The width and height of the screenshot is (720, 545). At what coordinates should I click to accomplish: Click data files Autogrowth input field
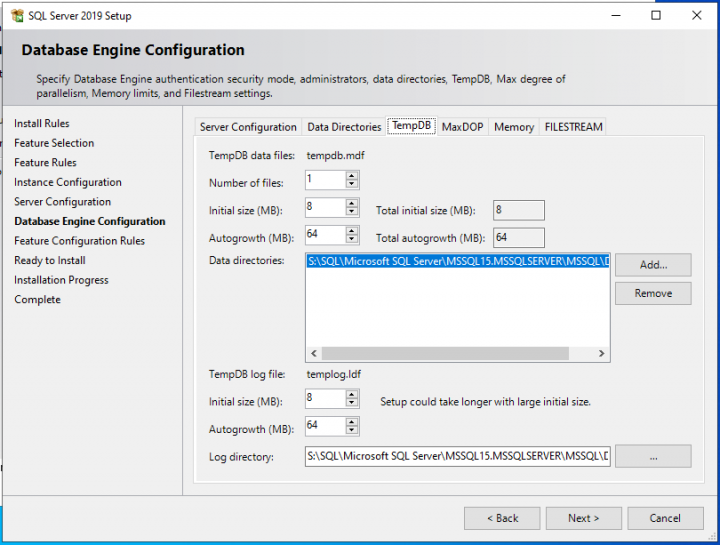pyautogui.click(x=326, y=235)
